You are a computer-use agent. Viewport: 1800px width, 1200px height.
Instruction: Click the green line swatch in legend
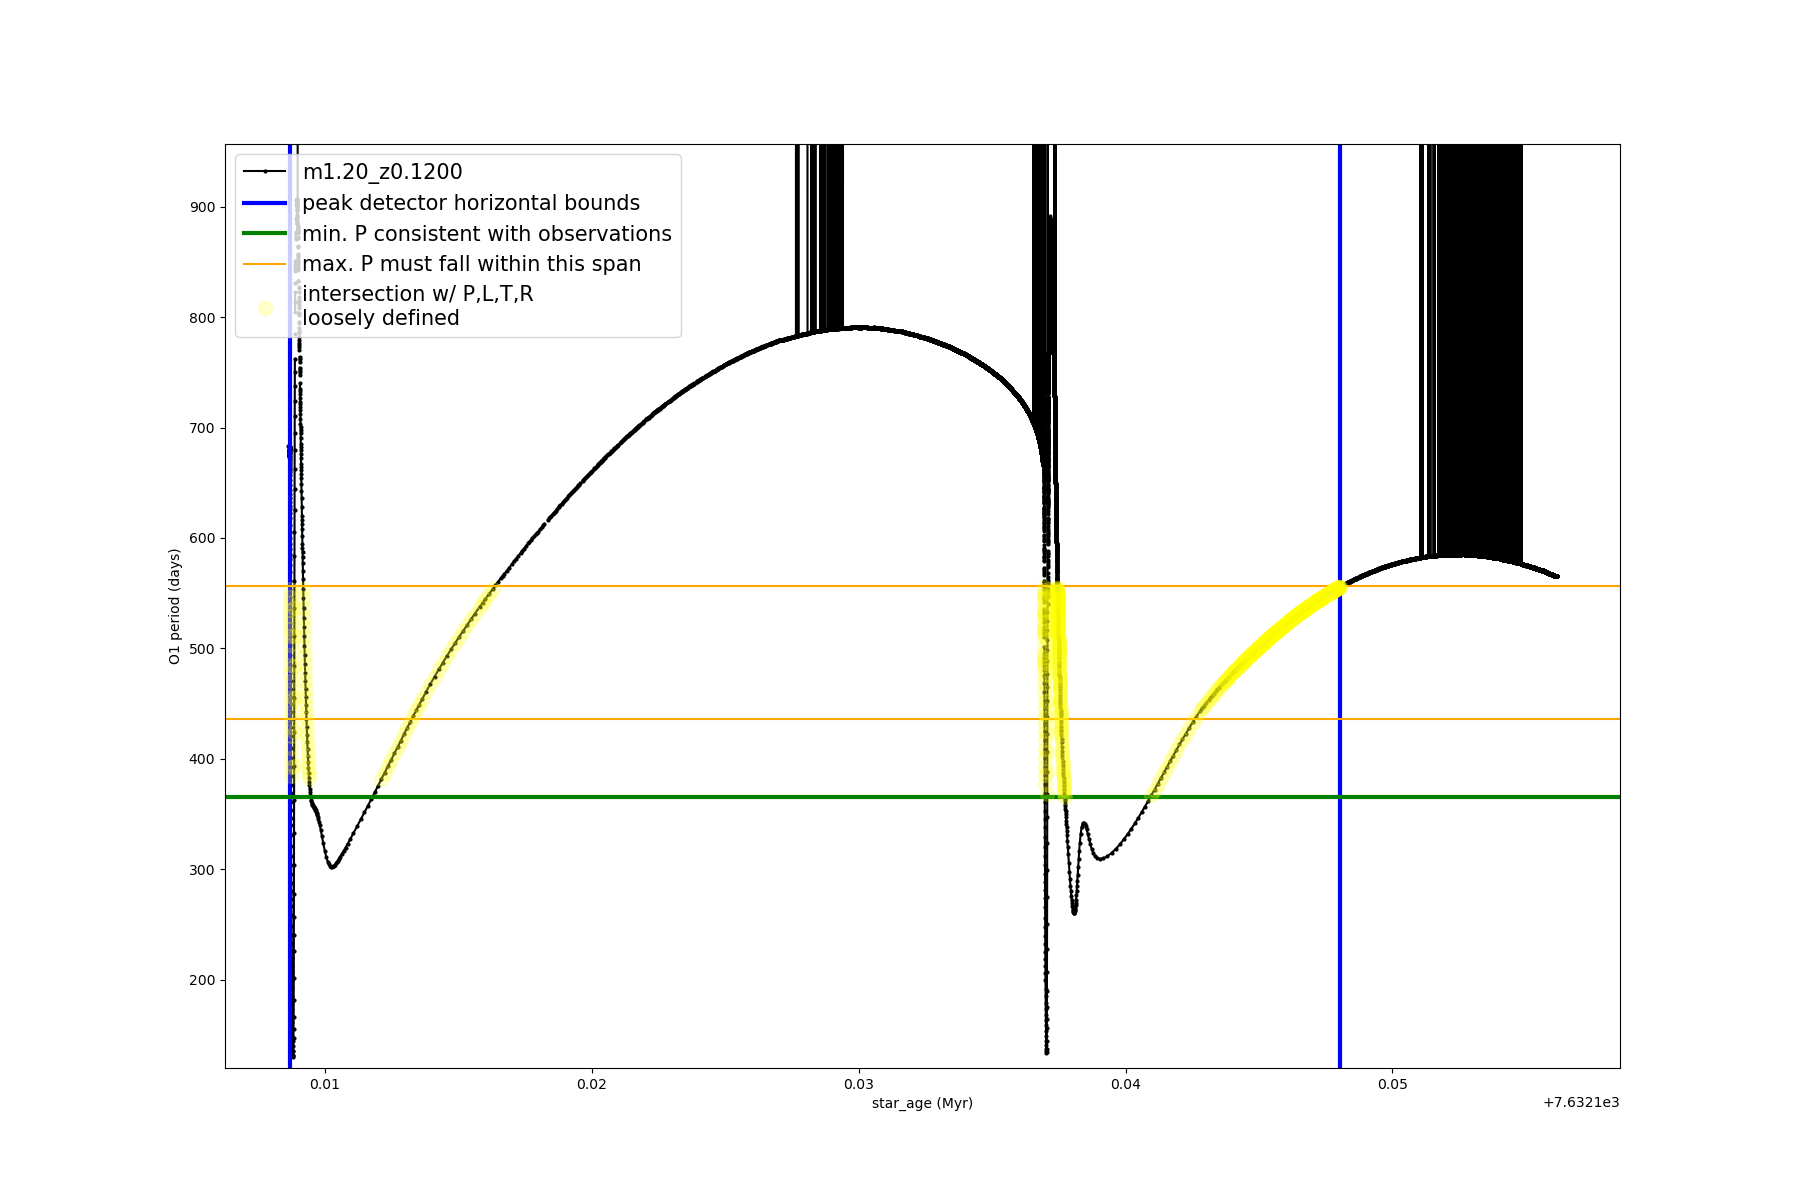click(x=265, y=234)
